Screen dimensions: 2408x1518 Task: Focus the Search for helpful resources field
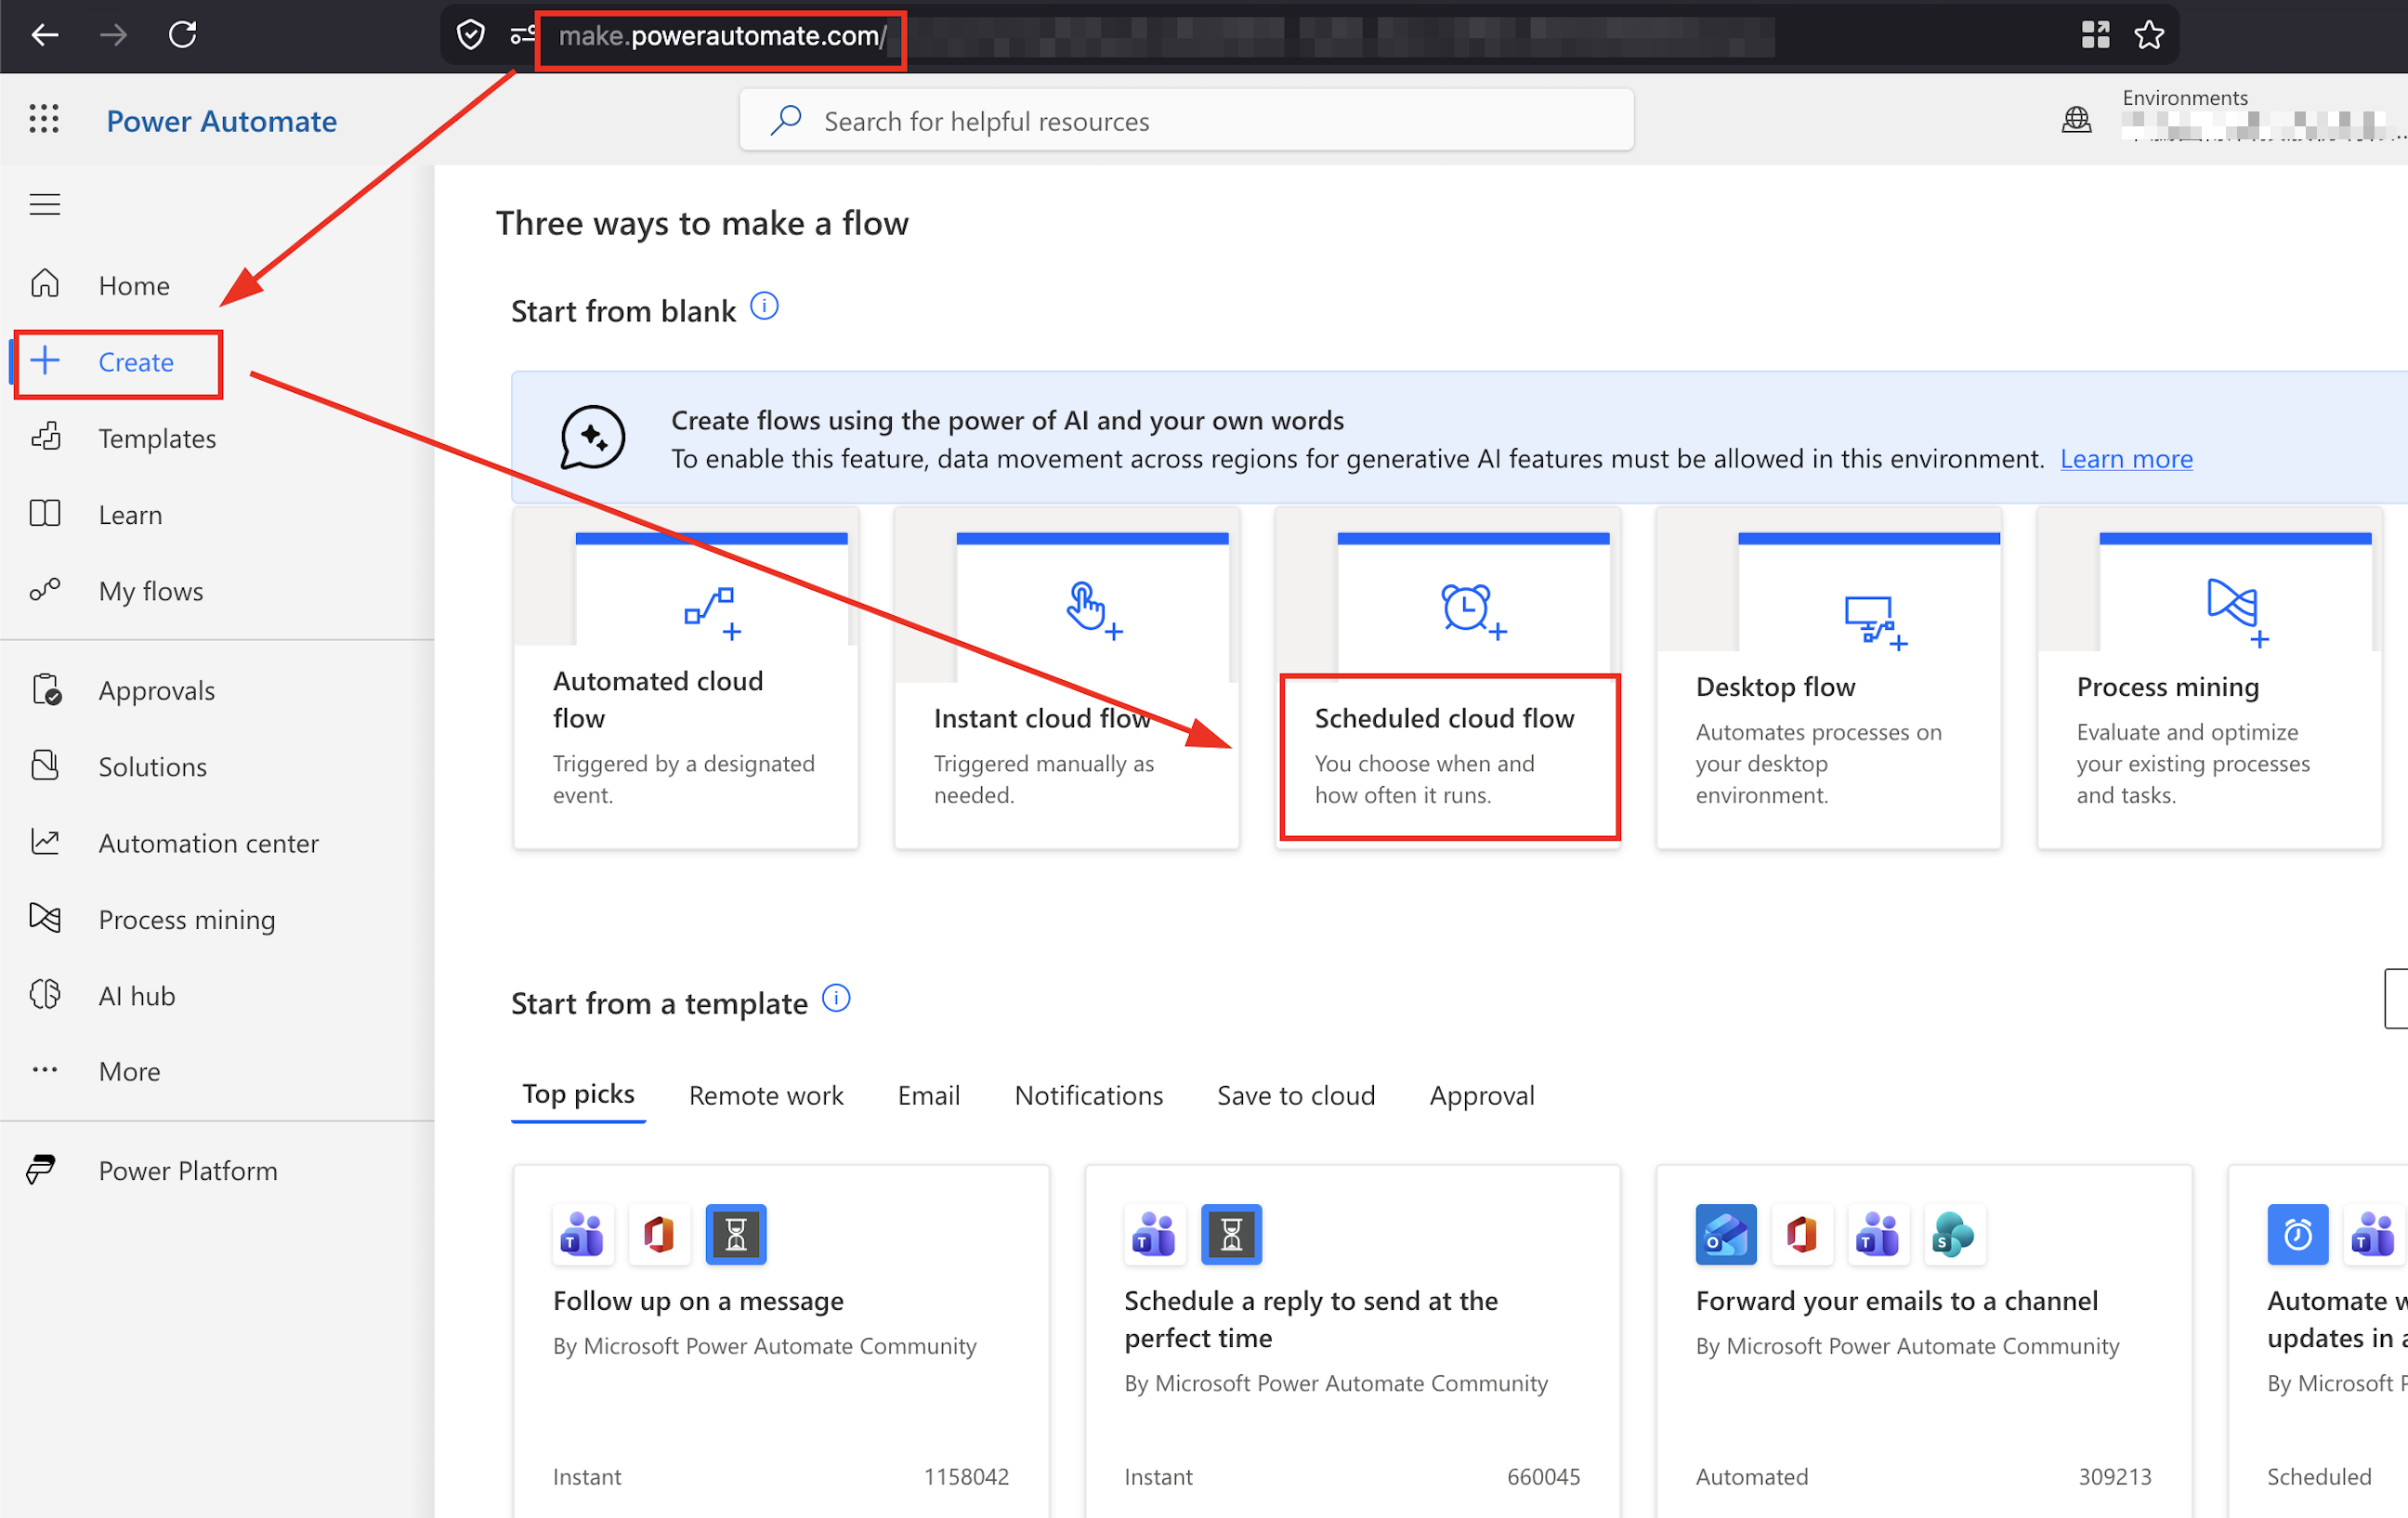(1186, 121)
